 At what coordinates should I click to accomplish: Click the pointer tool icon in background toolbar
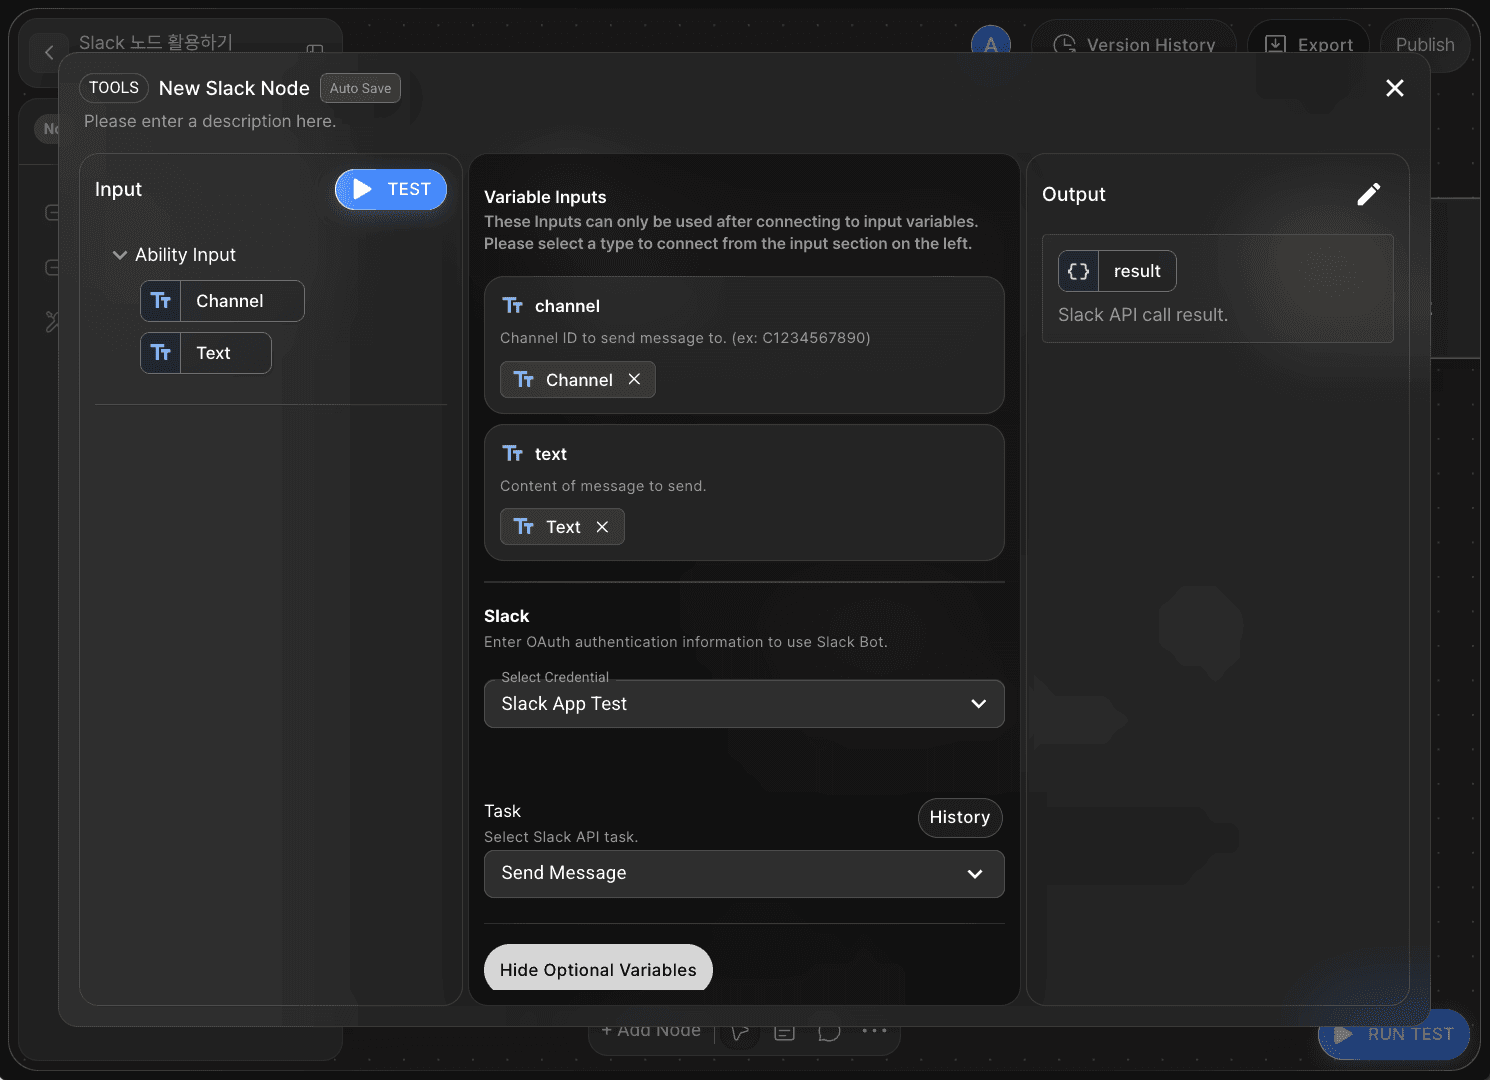(x=740, y=1031)
